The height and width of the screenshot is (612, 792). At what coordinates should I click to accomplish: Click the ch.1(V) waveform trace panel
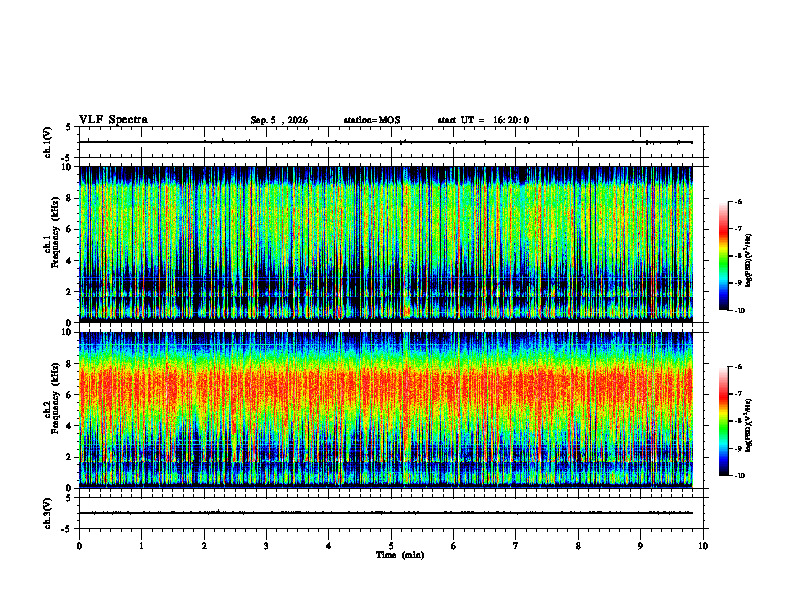(391, 142)
